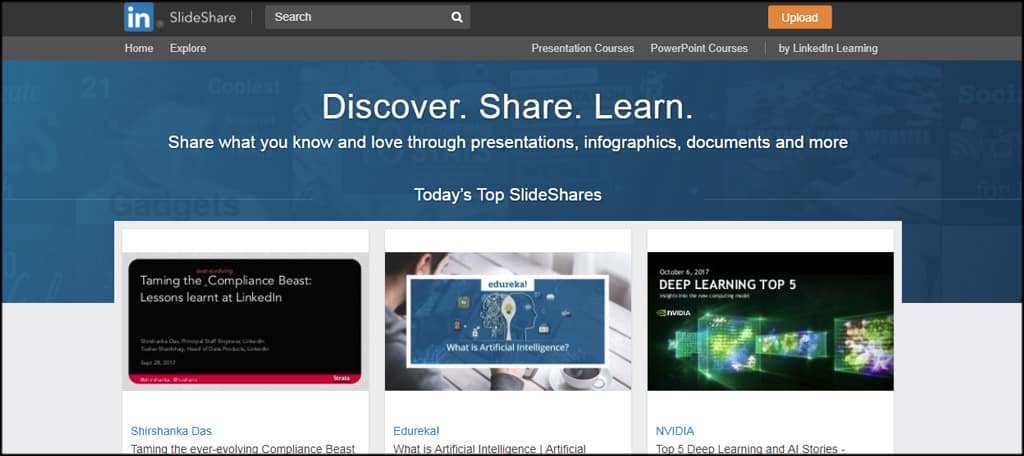The image size is (1024, 456).
Task: Click the Today's Top SlideShares heading
Action: [x=507, y=195]
